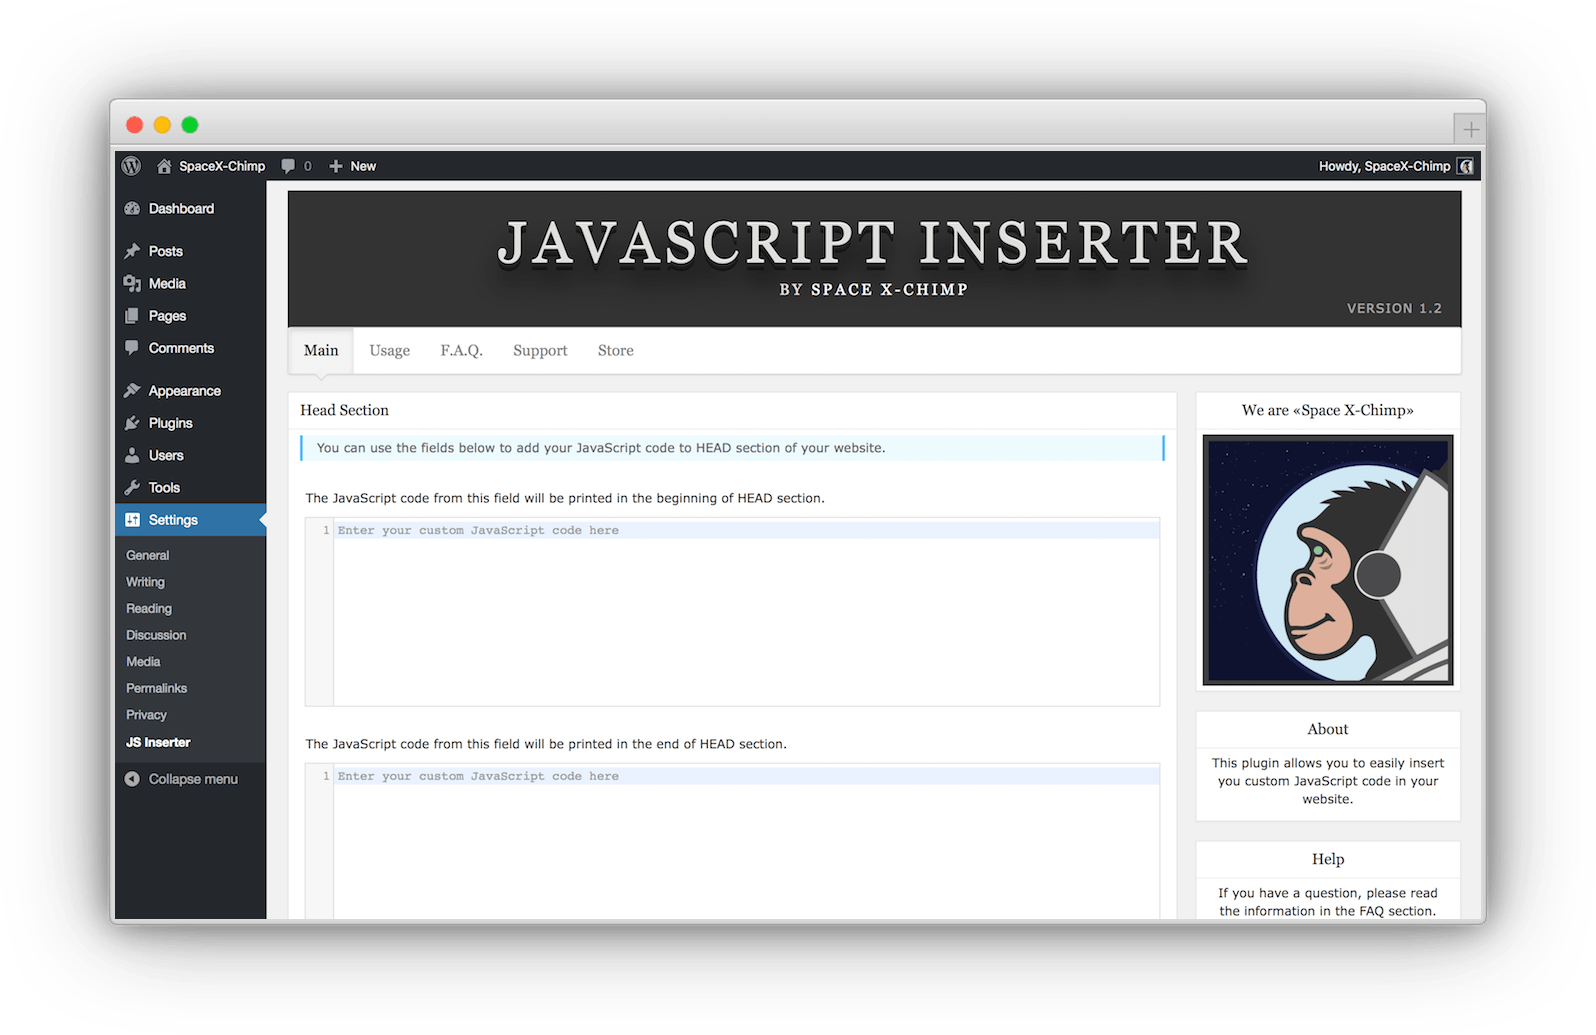Open Privacy settings submenu
The image size is (1596, 1035).
pos(146,715)
